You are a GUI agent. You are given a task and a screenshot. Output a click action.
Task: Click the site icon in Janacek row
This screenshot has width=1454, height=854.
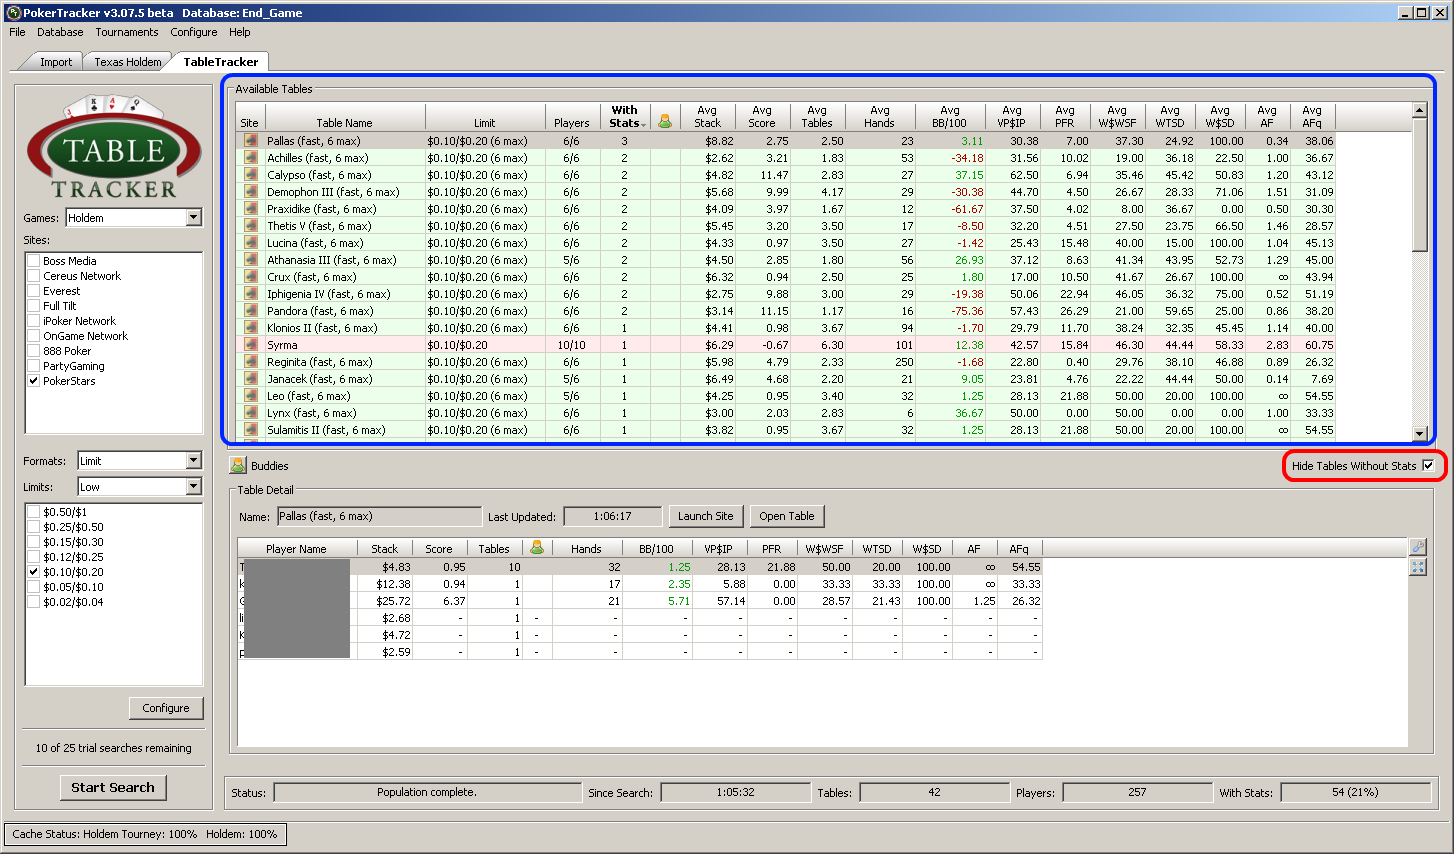coord(251,379)
